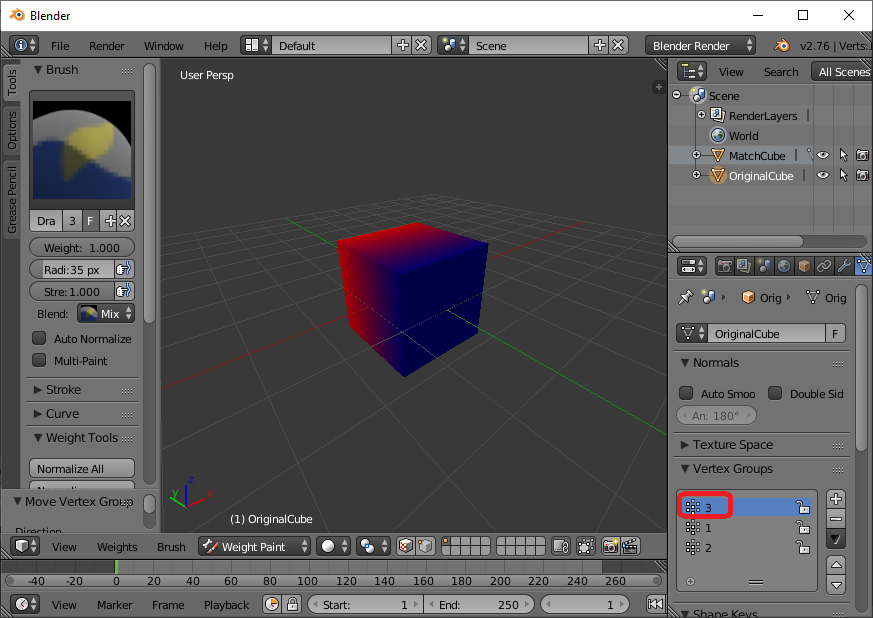Add a new brush with plus icon
Screen dimensions: 873x618
click(x=110, y=221)
